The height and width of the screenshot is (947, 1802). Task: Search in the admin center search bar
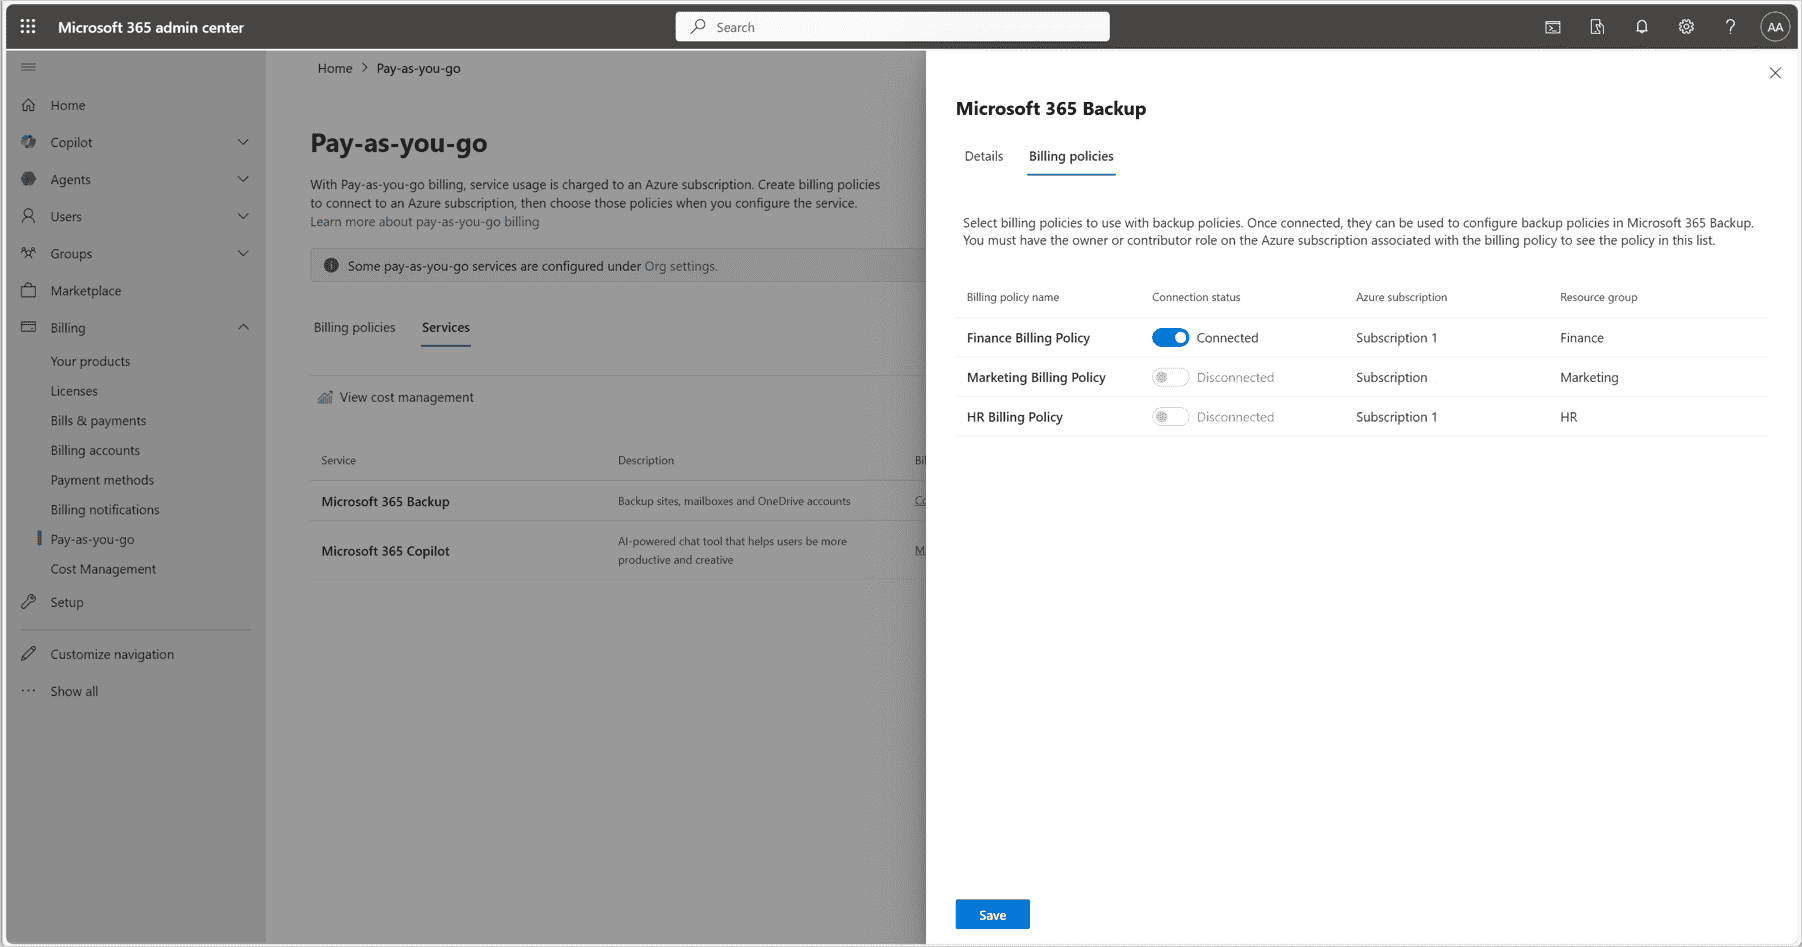click(892, 26)
